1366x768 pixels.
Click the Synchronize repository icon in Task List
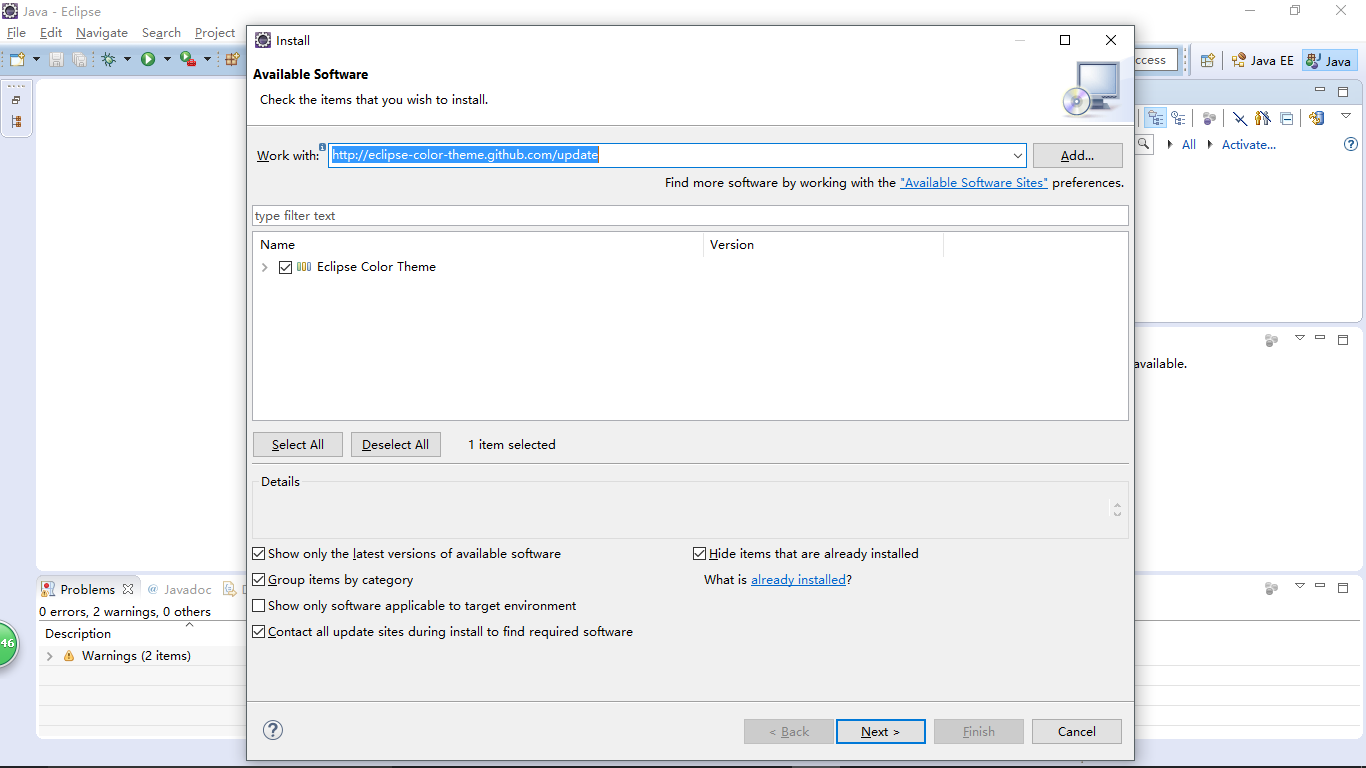click(1316, 118)
